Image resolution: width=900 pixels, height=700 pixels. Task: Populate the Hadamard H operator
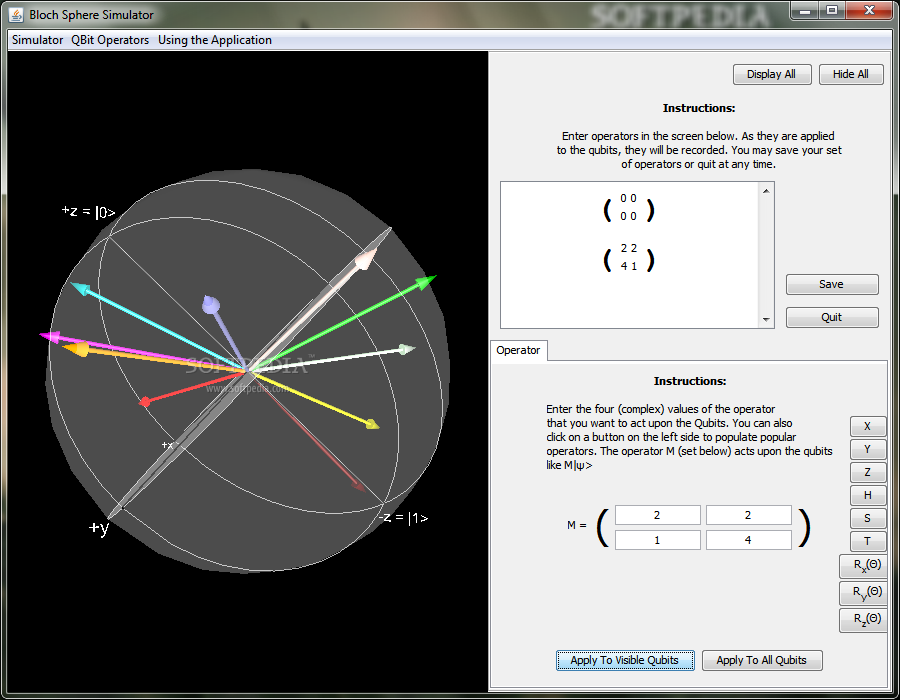867,495
